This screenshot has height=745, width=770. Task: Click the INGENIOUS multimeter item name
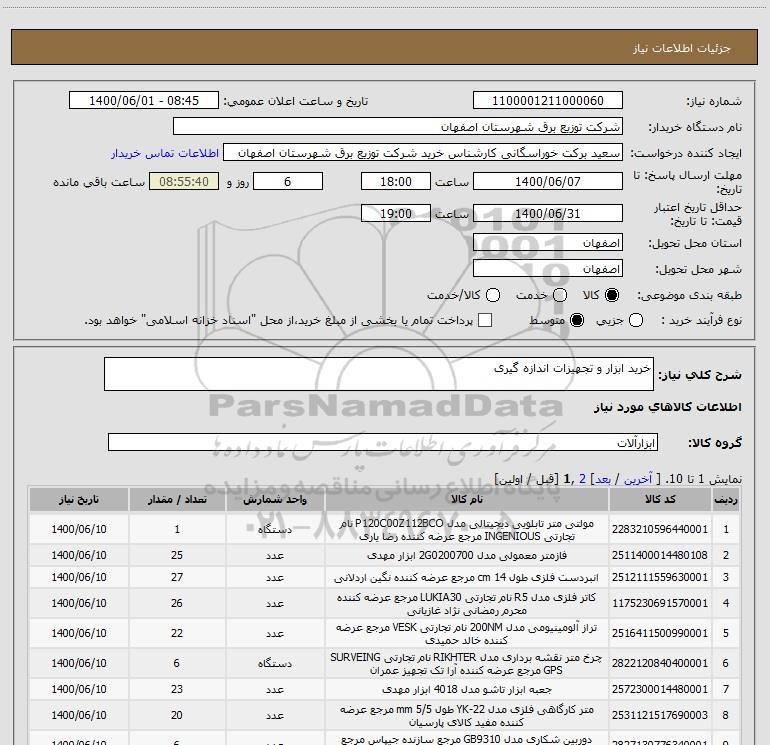[467, 530]
